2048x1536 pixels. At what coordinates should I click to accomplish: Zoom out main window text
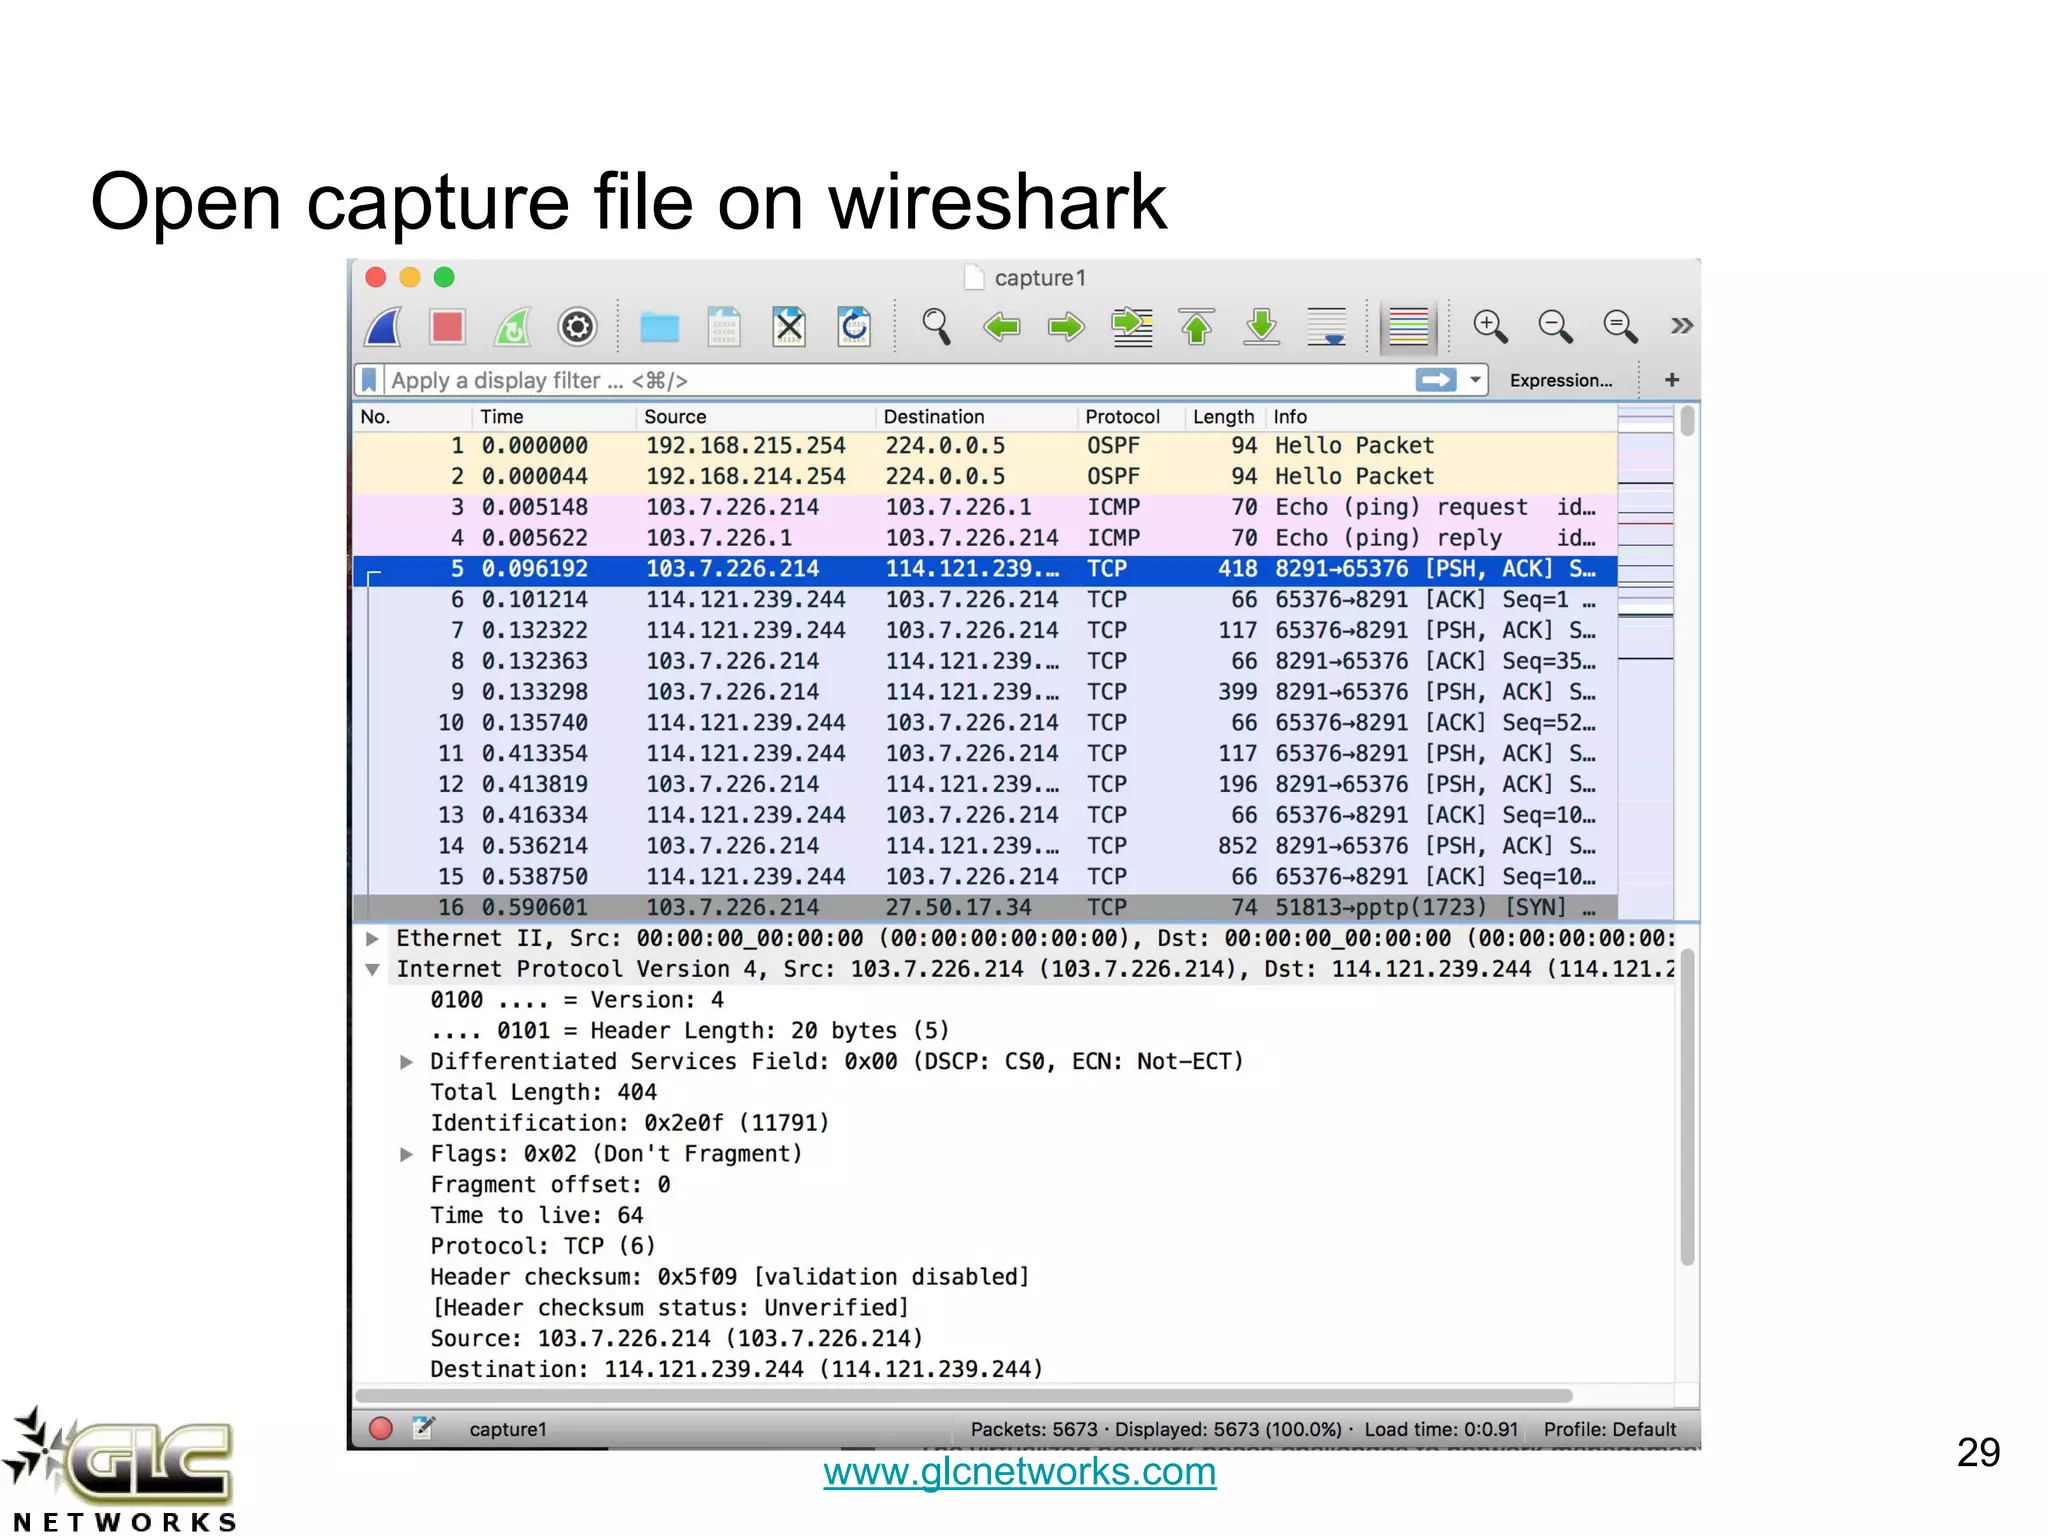[x=1555, y=327]
